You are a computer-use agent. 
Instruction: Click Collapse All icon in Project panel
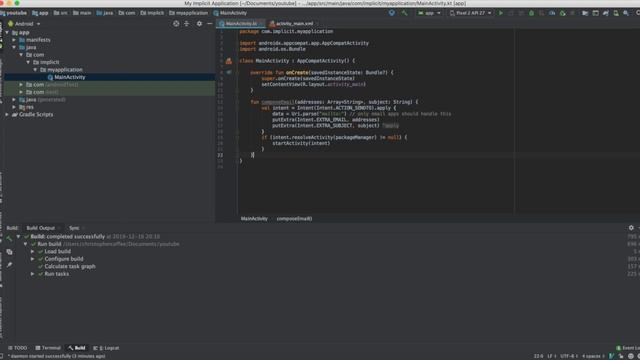[187, 24]
